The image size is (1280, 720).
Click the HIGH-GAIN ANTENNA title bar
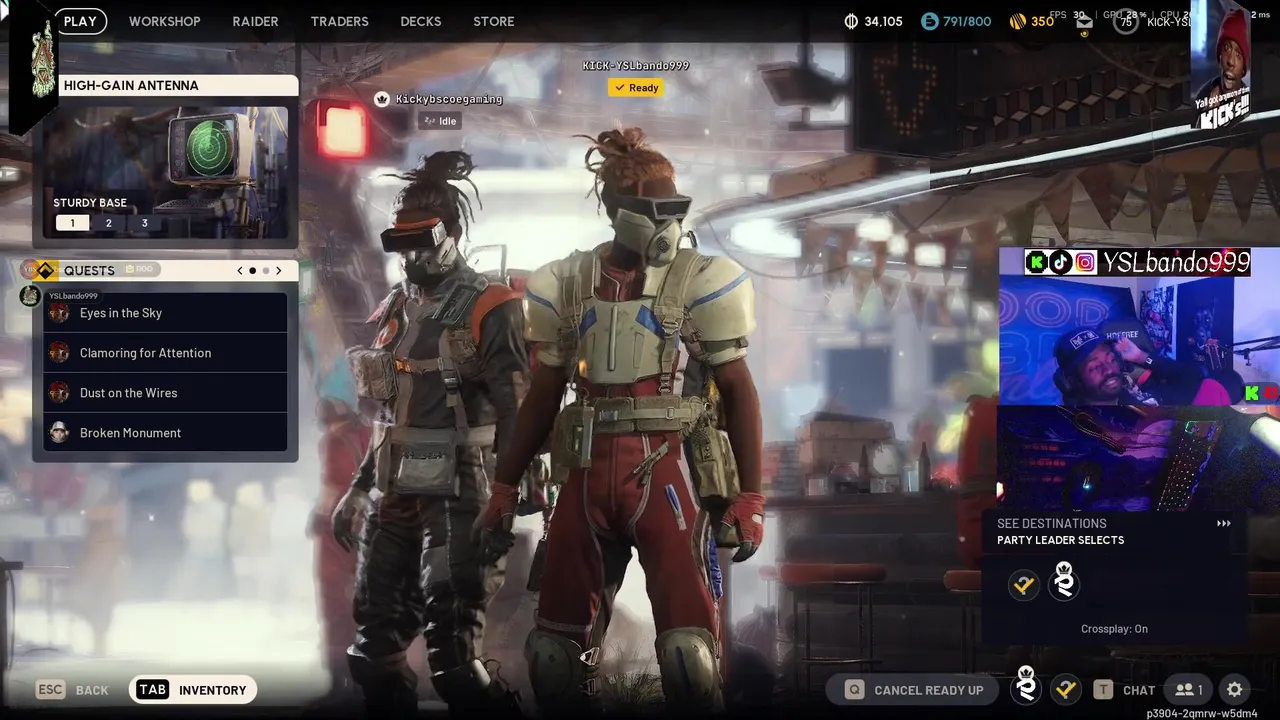coord(178,85)
